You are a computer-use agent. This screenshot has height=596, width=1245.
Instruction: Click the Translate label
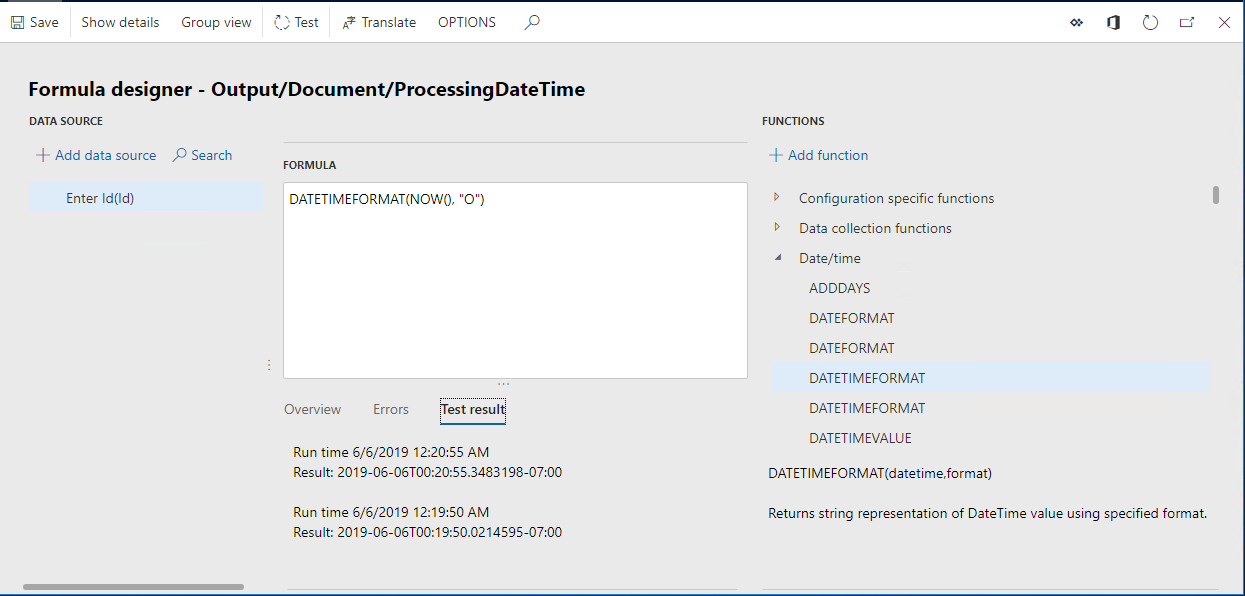coord(389,22)
